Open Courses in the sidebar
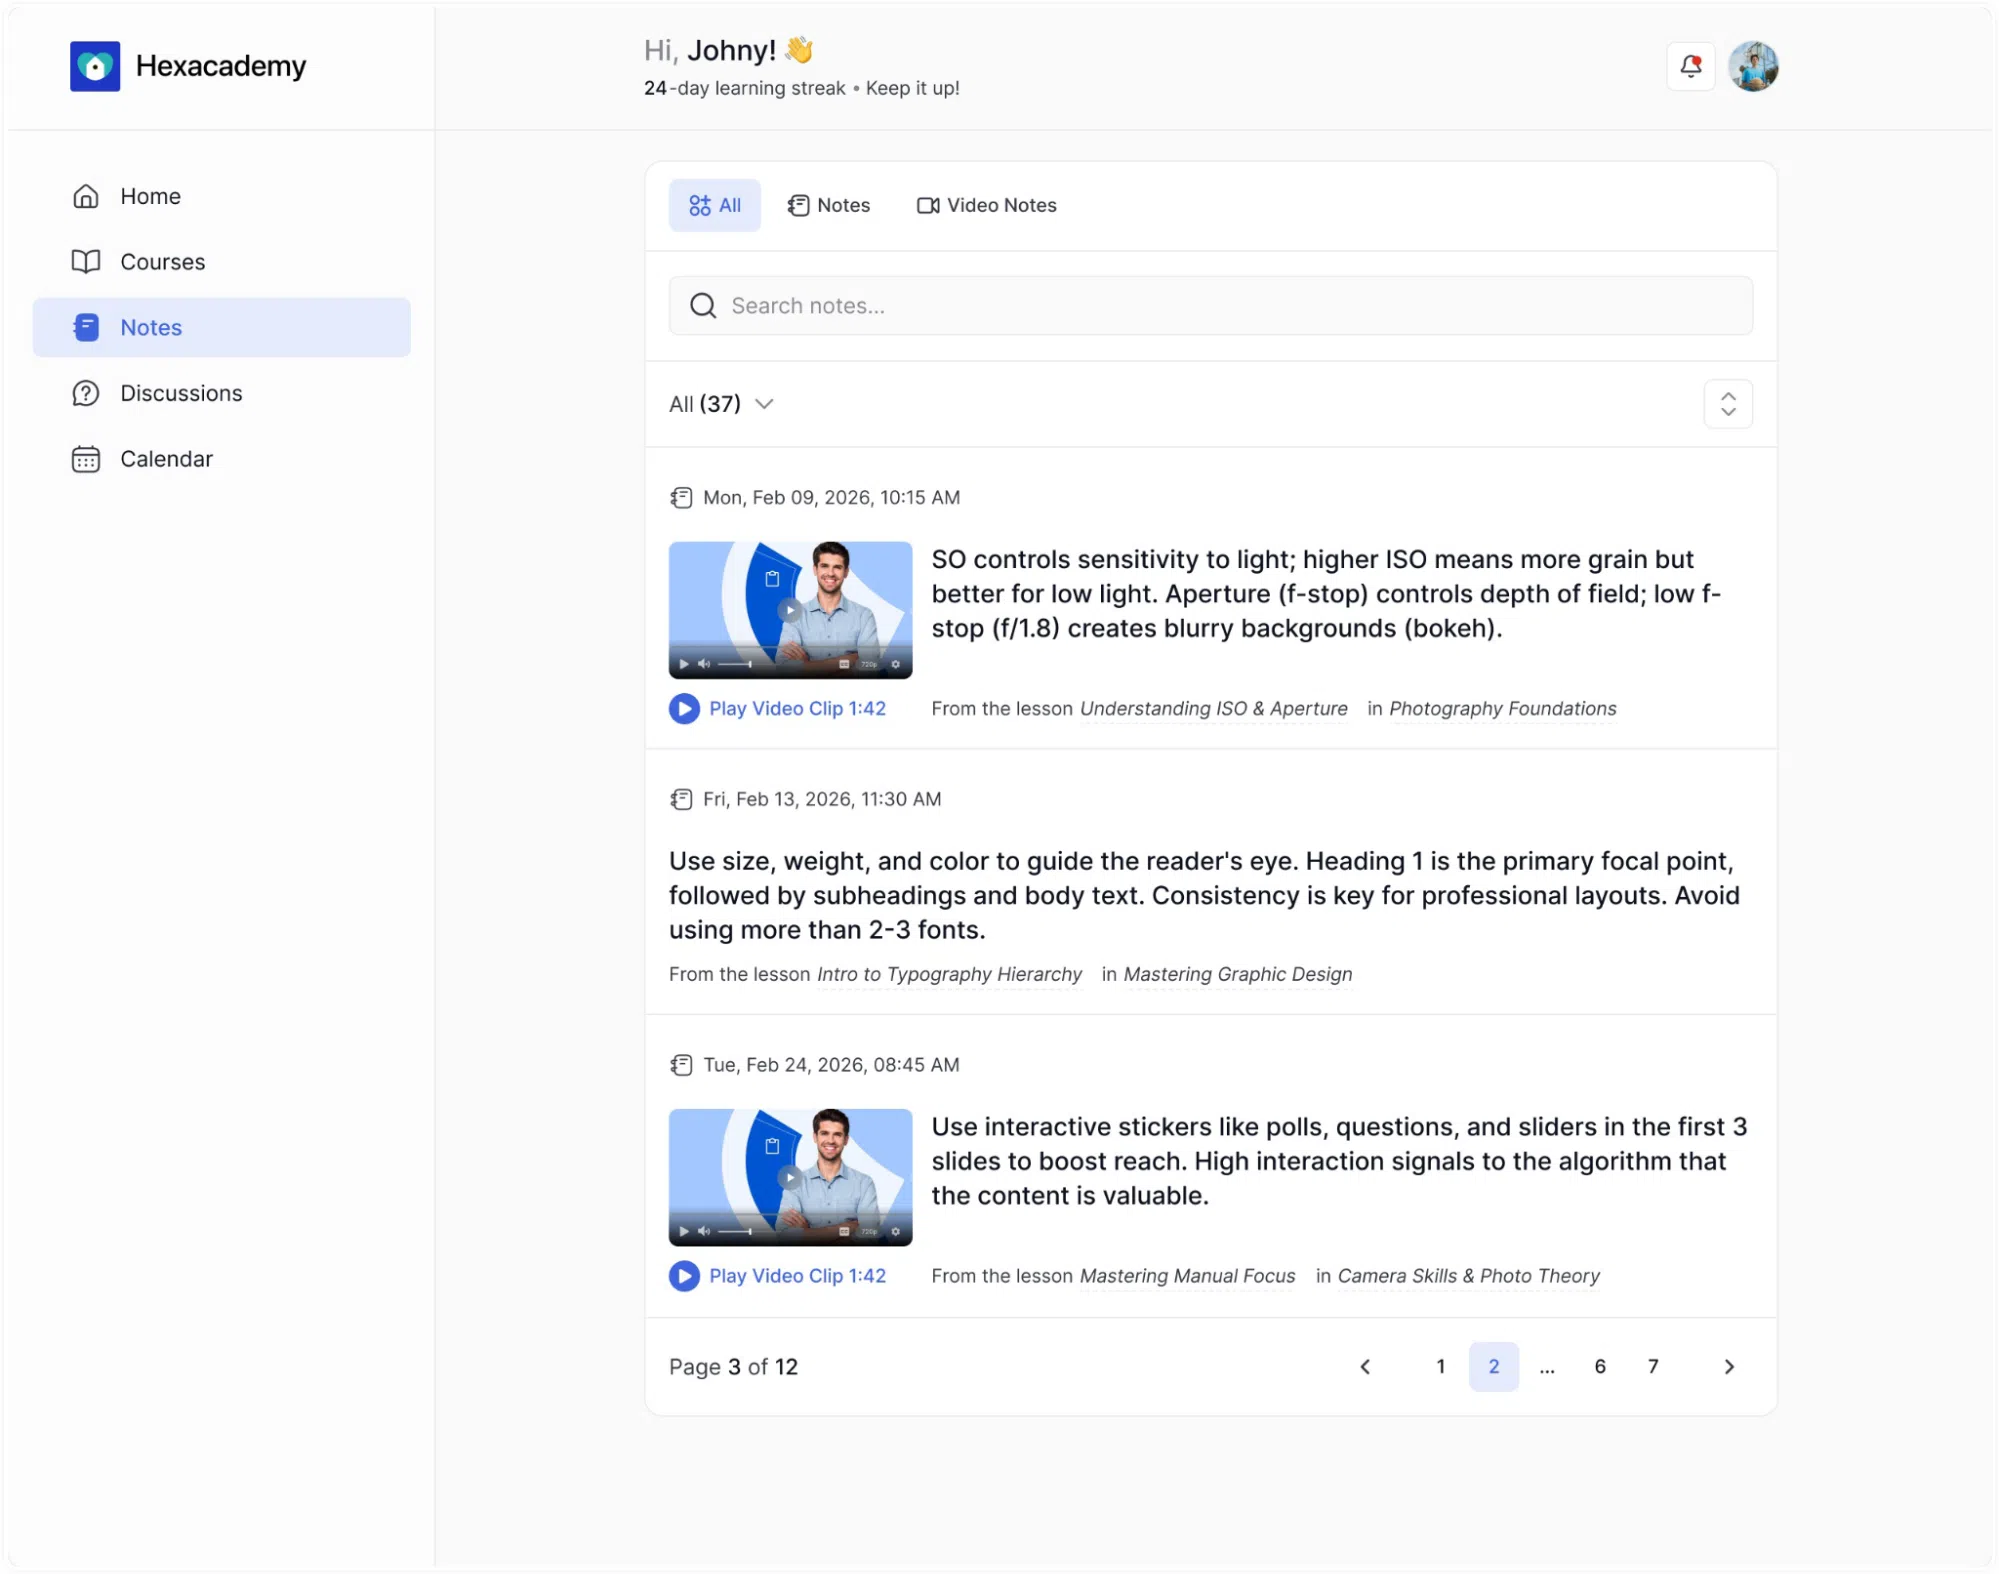Viewport: 1999px width, 1575px height. tap(222, 262)
